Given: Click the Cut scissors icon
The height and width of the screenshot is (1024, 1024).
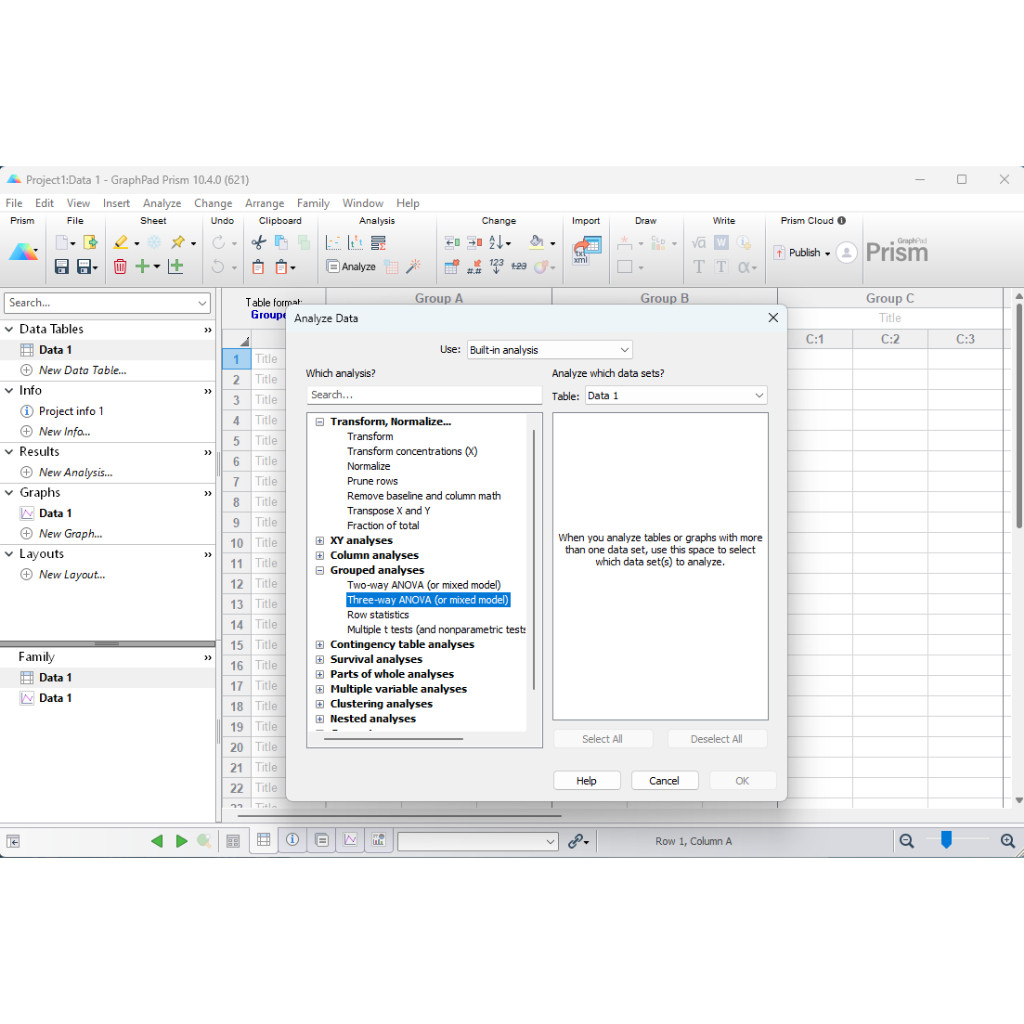Looking at the screenshot, I should pos(258,242).
